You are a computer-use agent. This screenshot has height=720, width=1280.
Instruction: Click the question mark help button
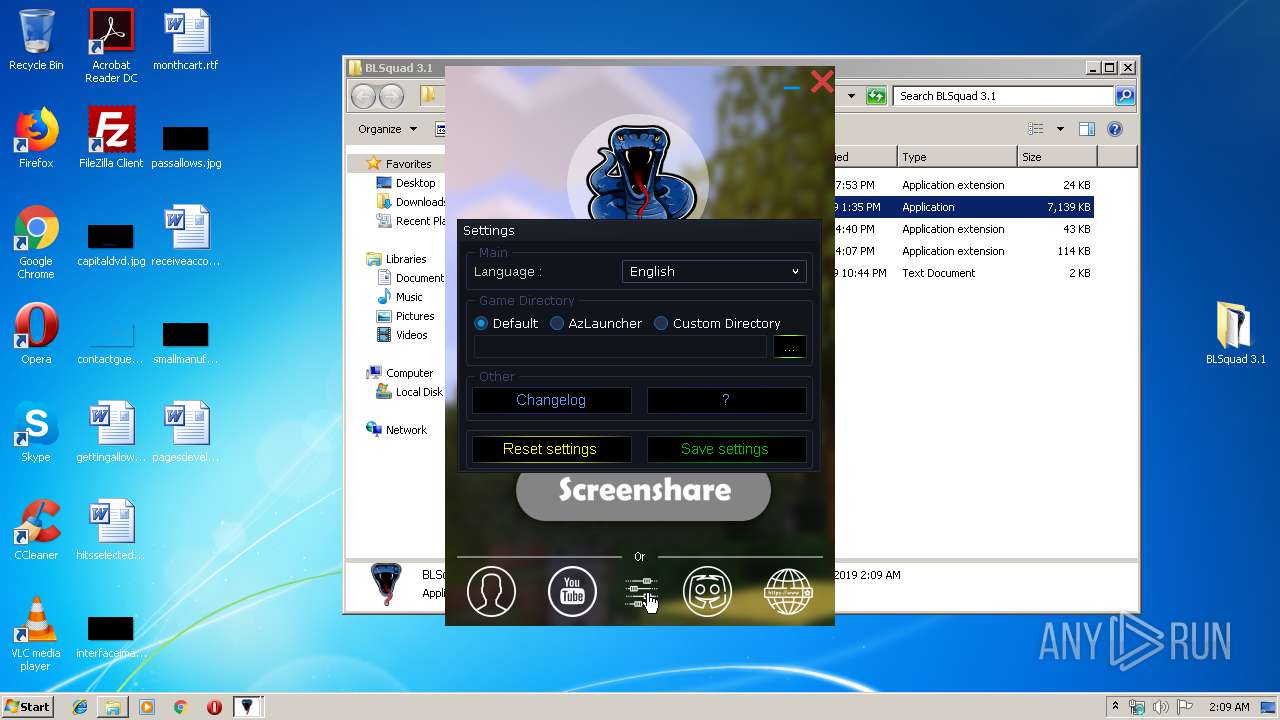[726, 400]
